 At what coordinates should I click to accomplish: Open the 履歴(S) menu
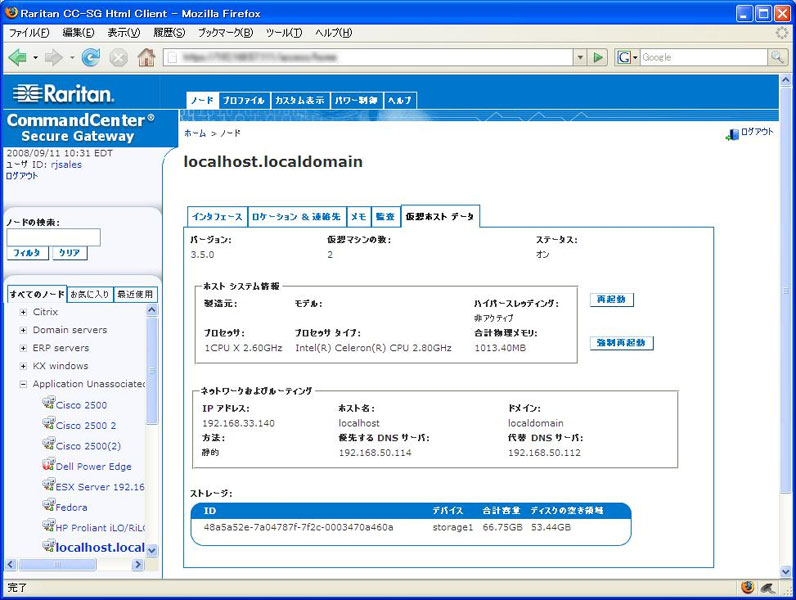[169, 33]
